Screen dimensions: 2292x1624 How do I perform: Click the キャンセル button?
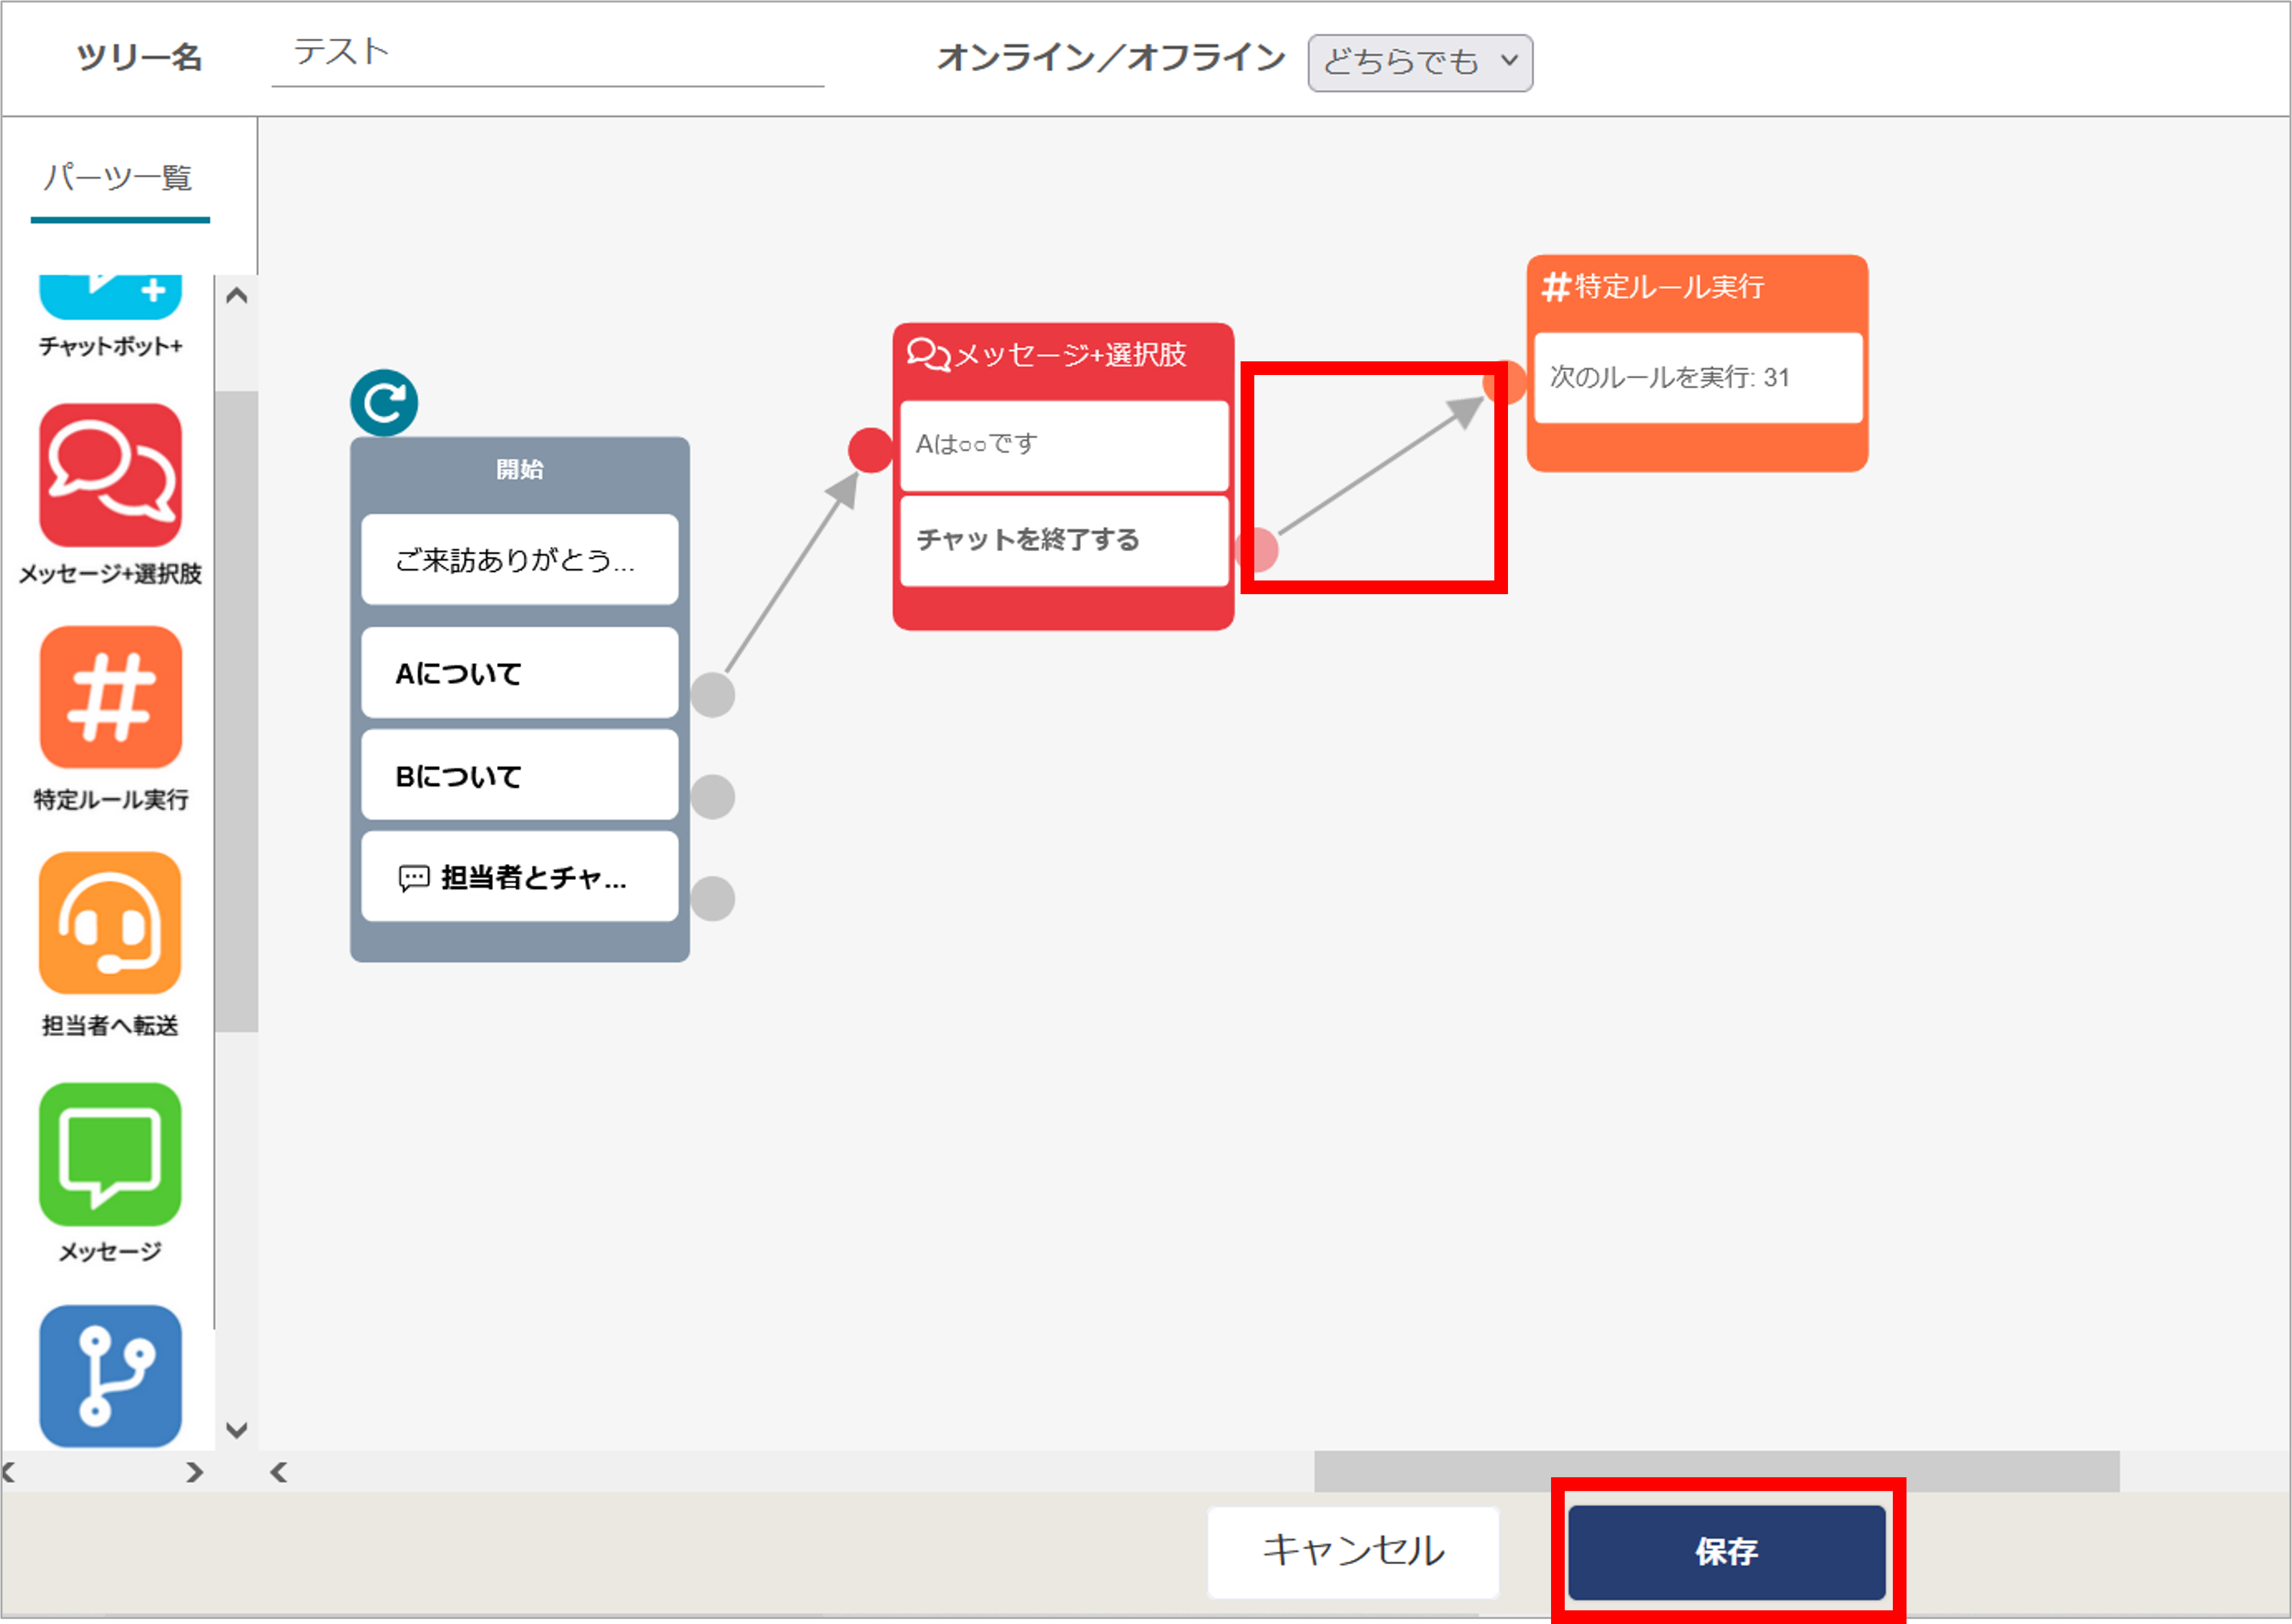[x=1354, y=1552]
